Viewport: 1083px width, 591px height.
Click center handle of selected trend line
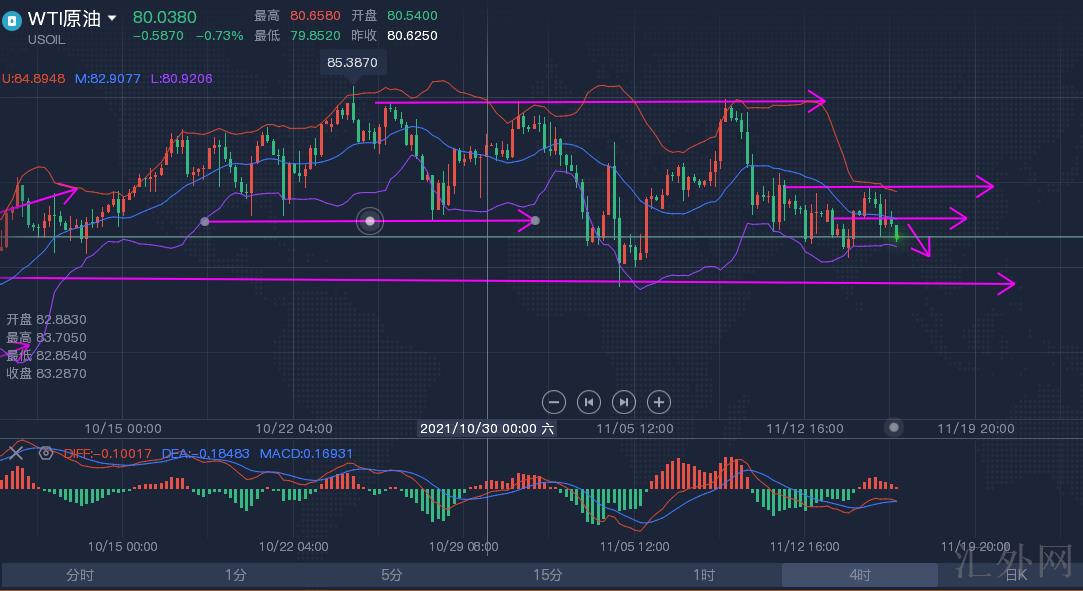pos(370,220)
